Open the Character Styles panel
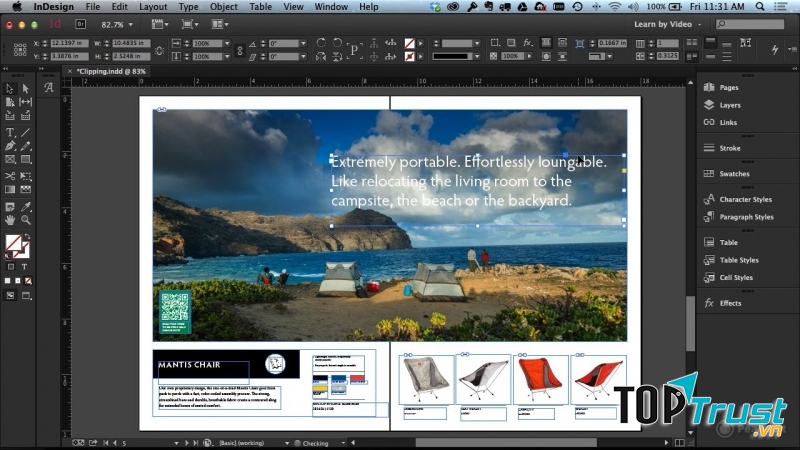This screenshot has height=450, width=800. point(745,199)
